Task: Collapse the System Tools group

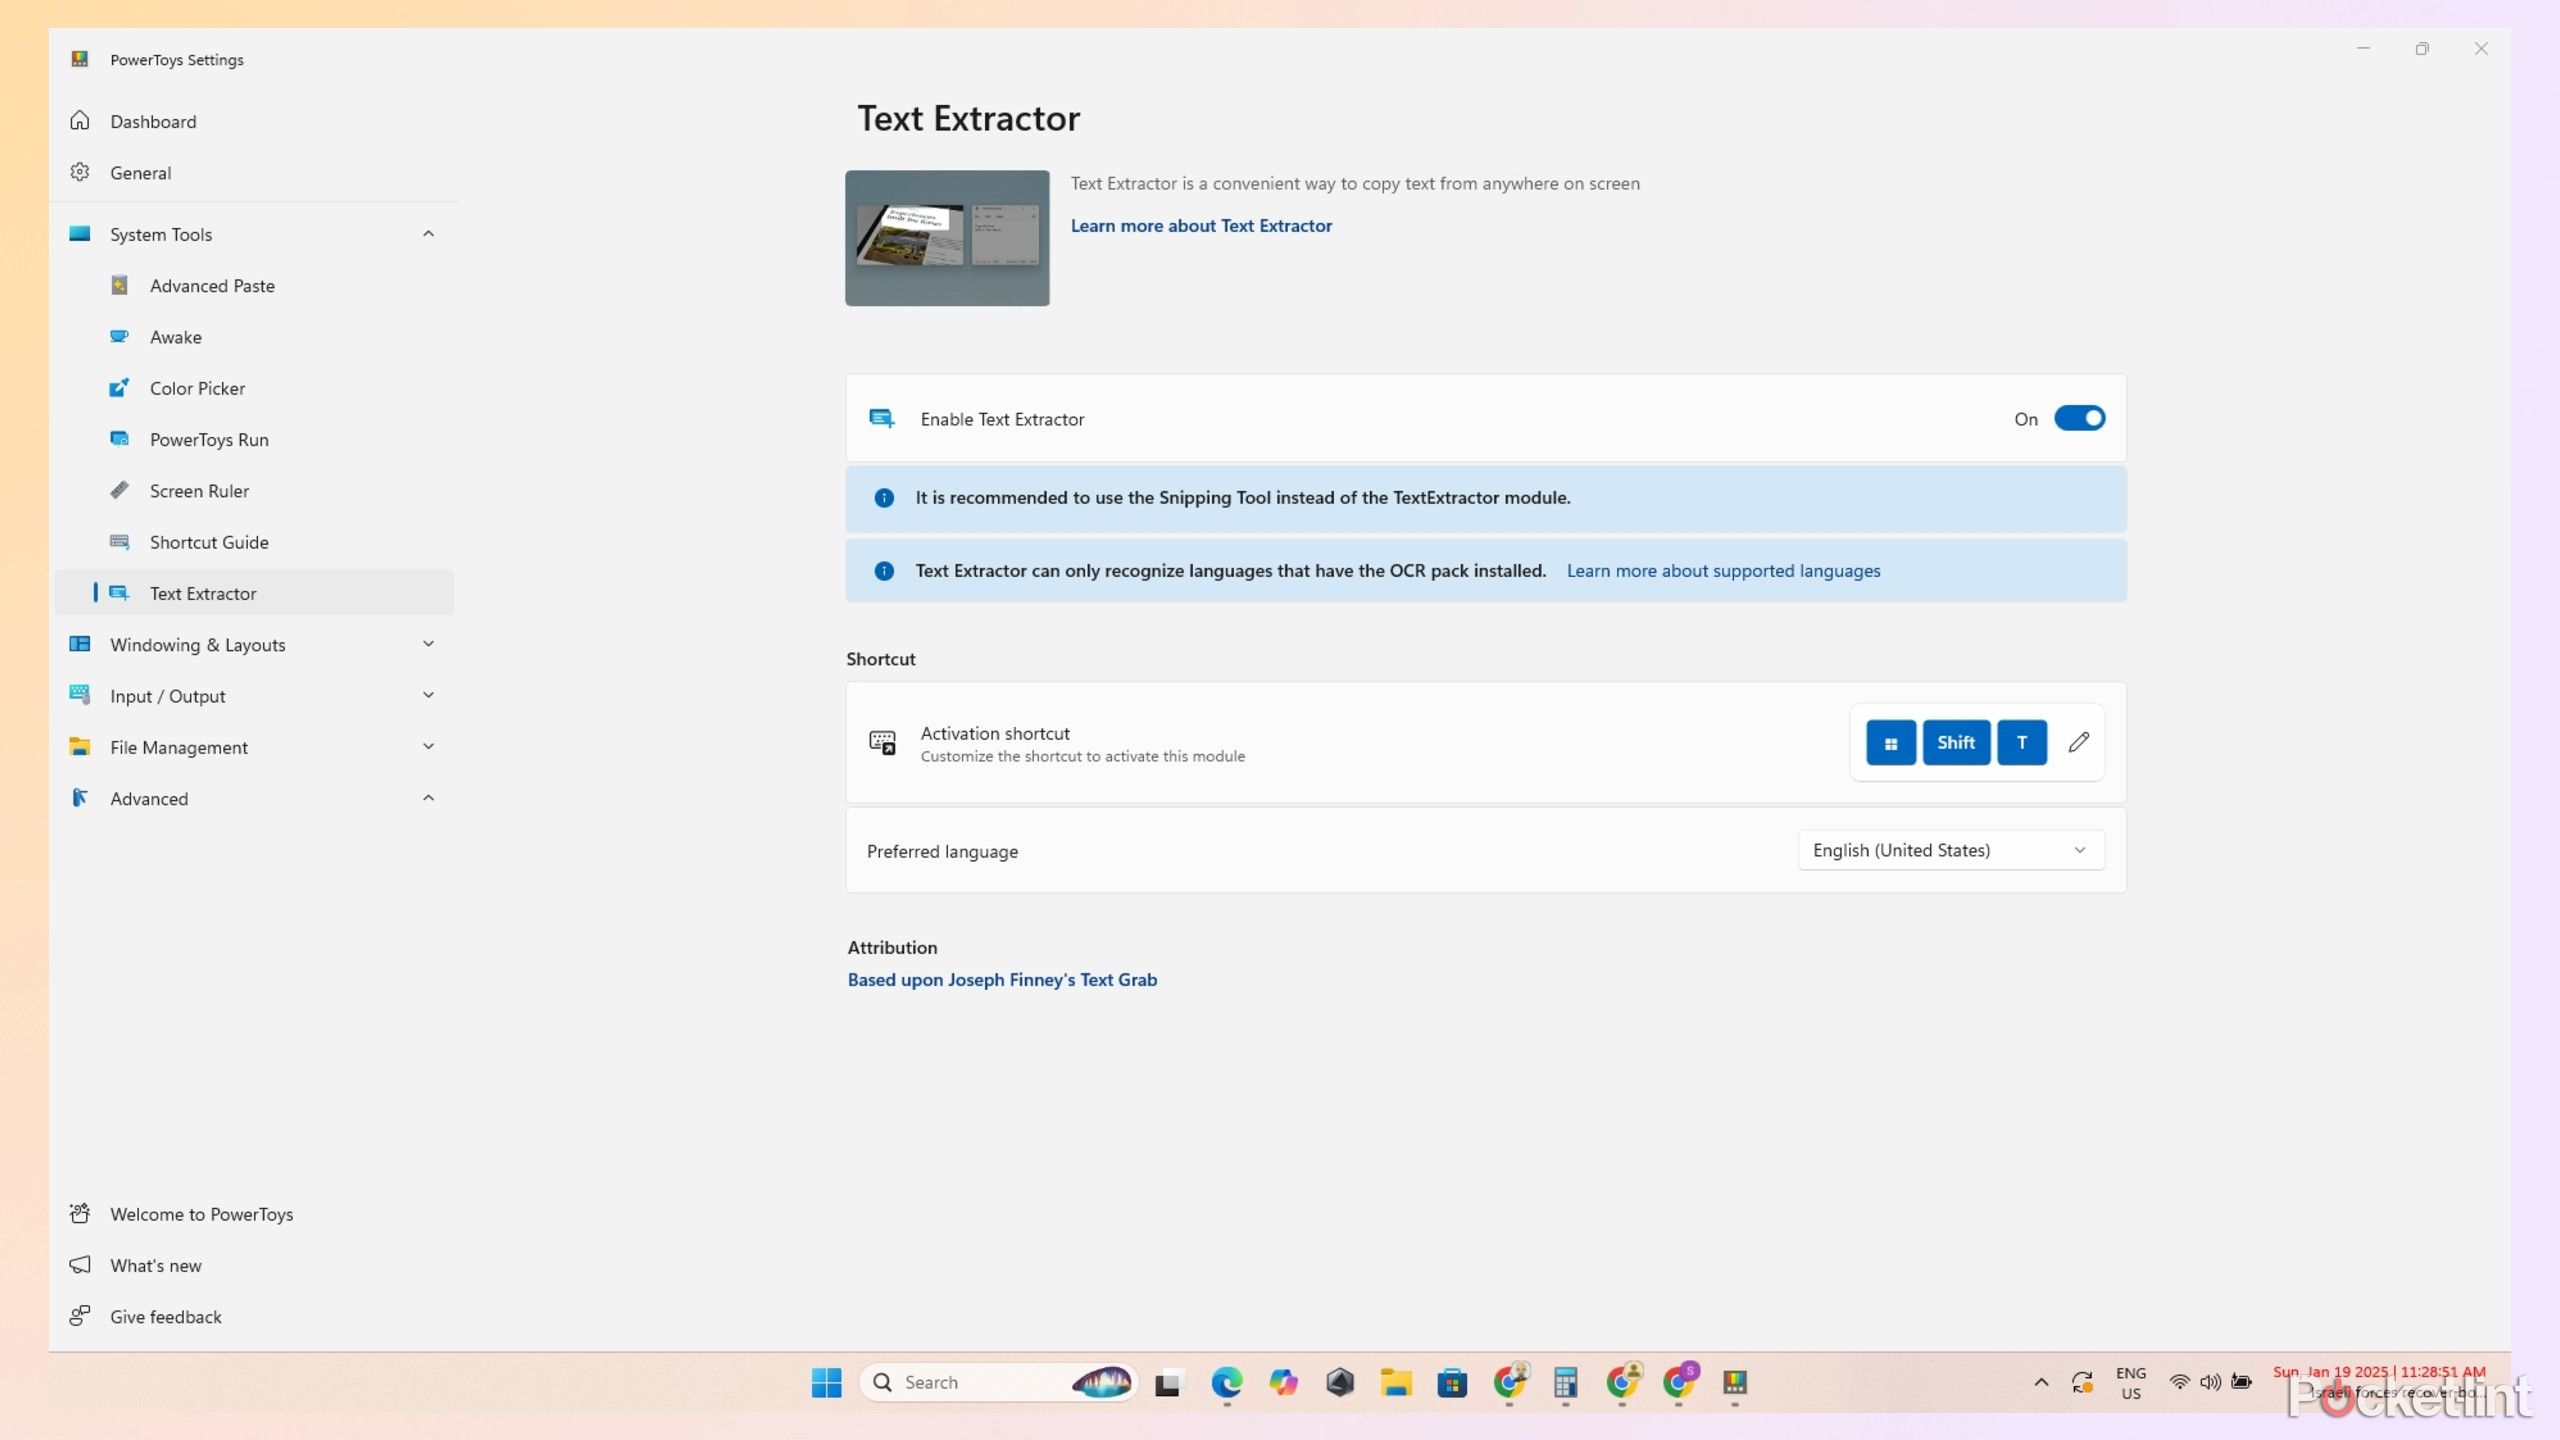Action: click(x=428, y=234)
